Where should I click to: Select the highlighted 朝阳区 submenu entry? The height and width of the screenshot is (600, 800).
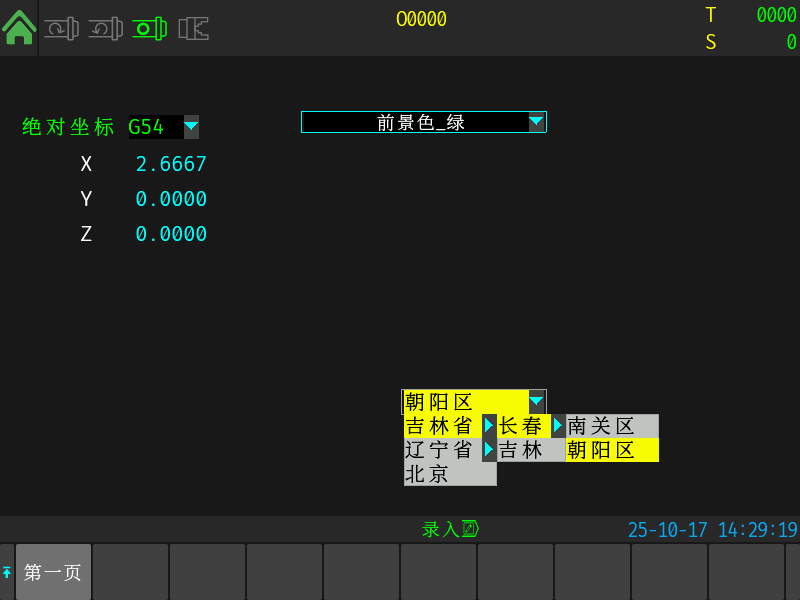coord(611,450)
